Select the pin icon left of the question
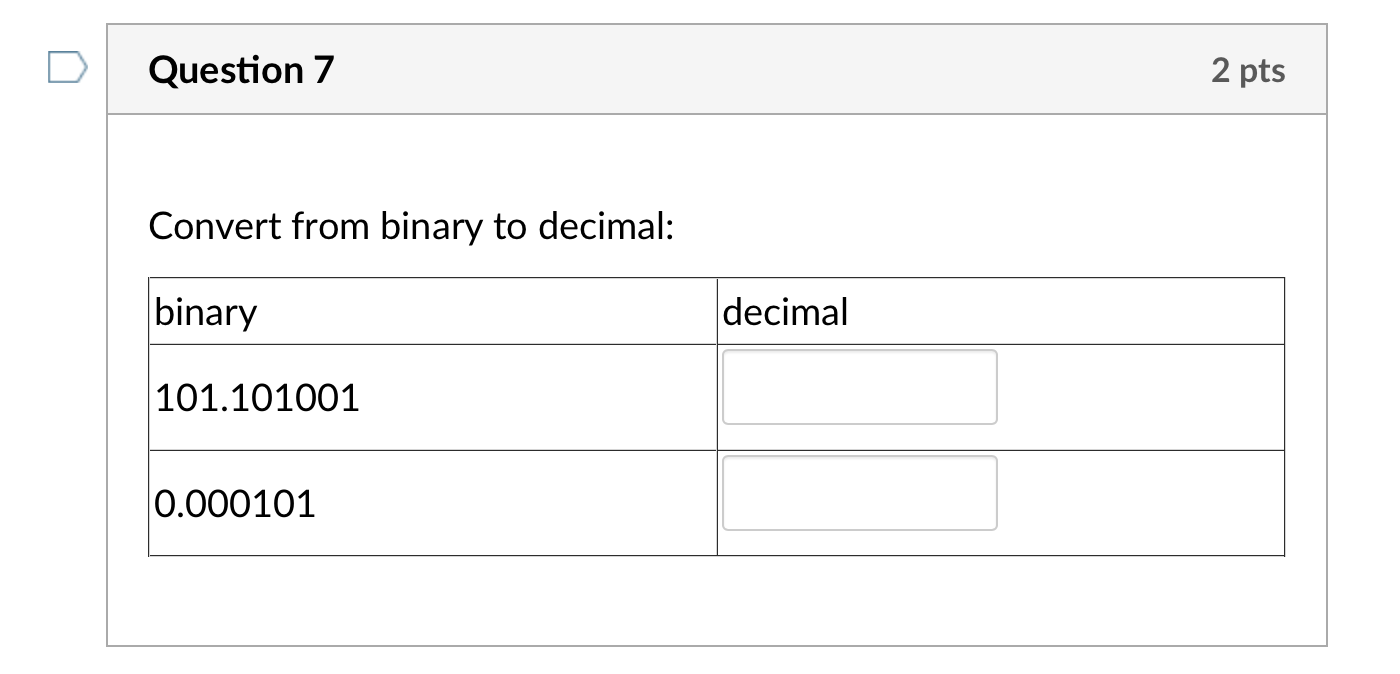The height and width of the screenshot is (674, 1400). 64,68
